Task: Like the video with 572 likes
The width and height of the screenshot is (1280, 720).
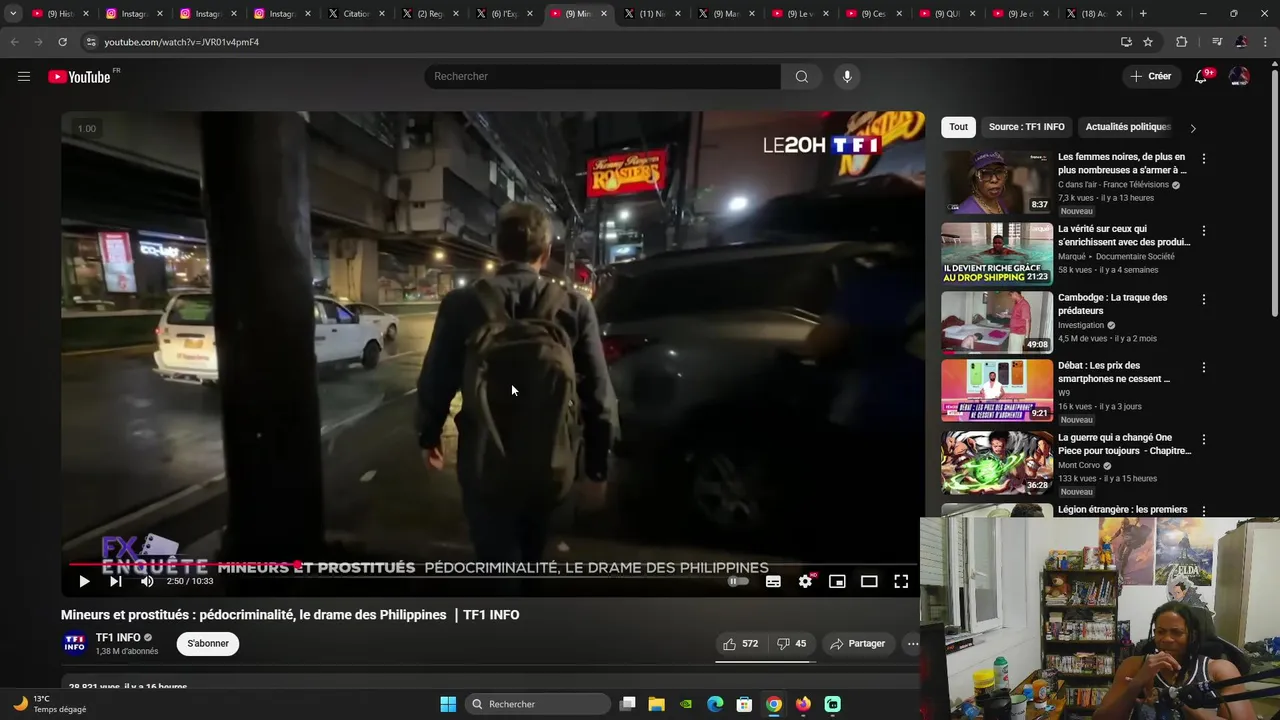Action: pos(740,644)
